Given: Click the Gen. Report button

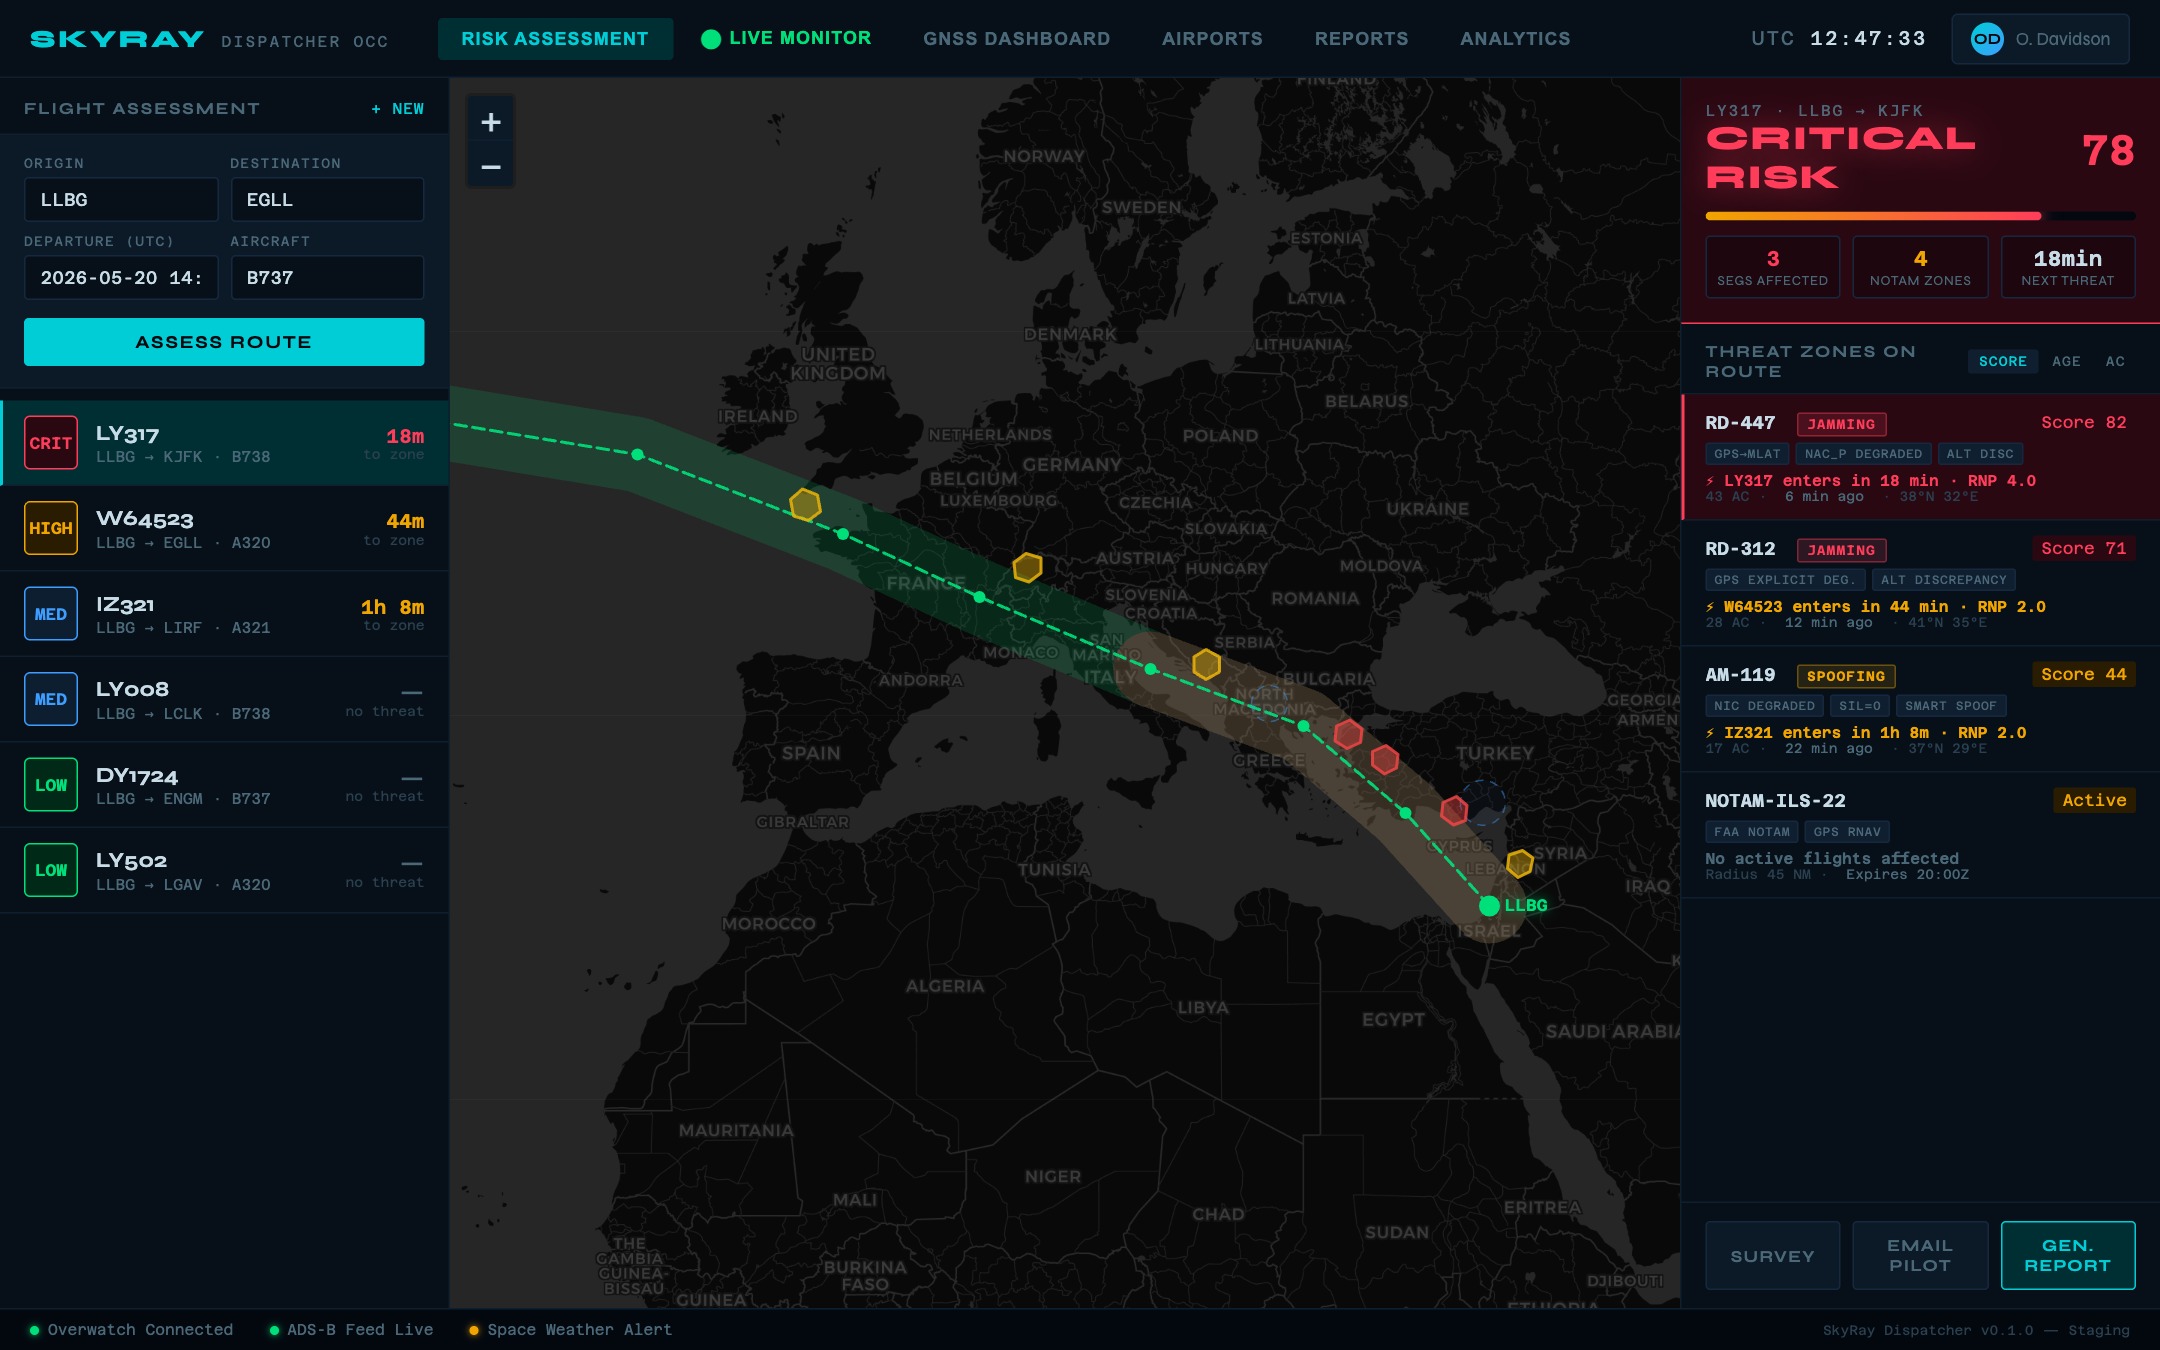Looking at the screenshot, I should click(2068, 1256).
